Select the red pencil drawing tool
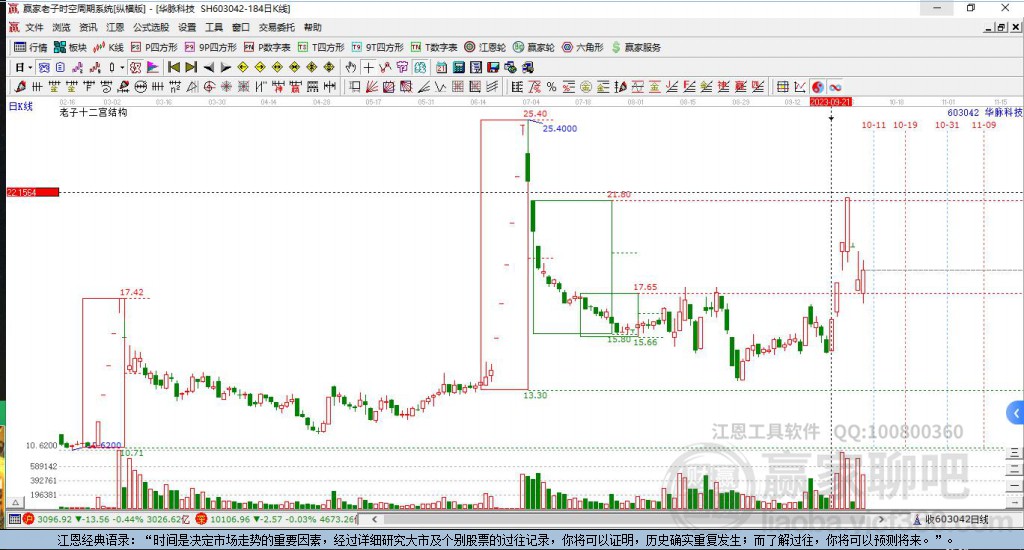This screenshot has height=550, width=1024. click(x=20, y=87)
